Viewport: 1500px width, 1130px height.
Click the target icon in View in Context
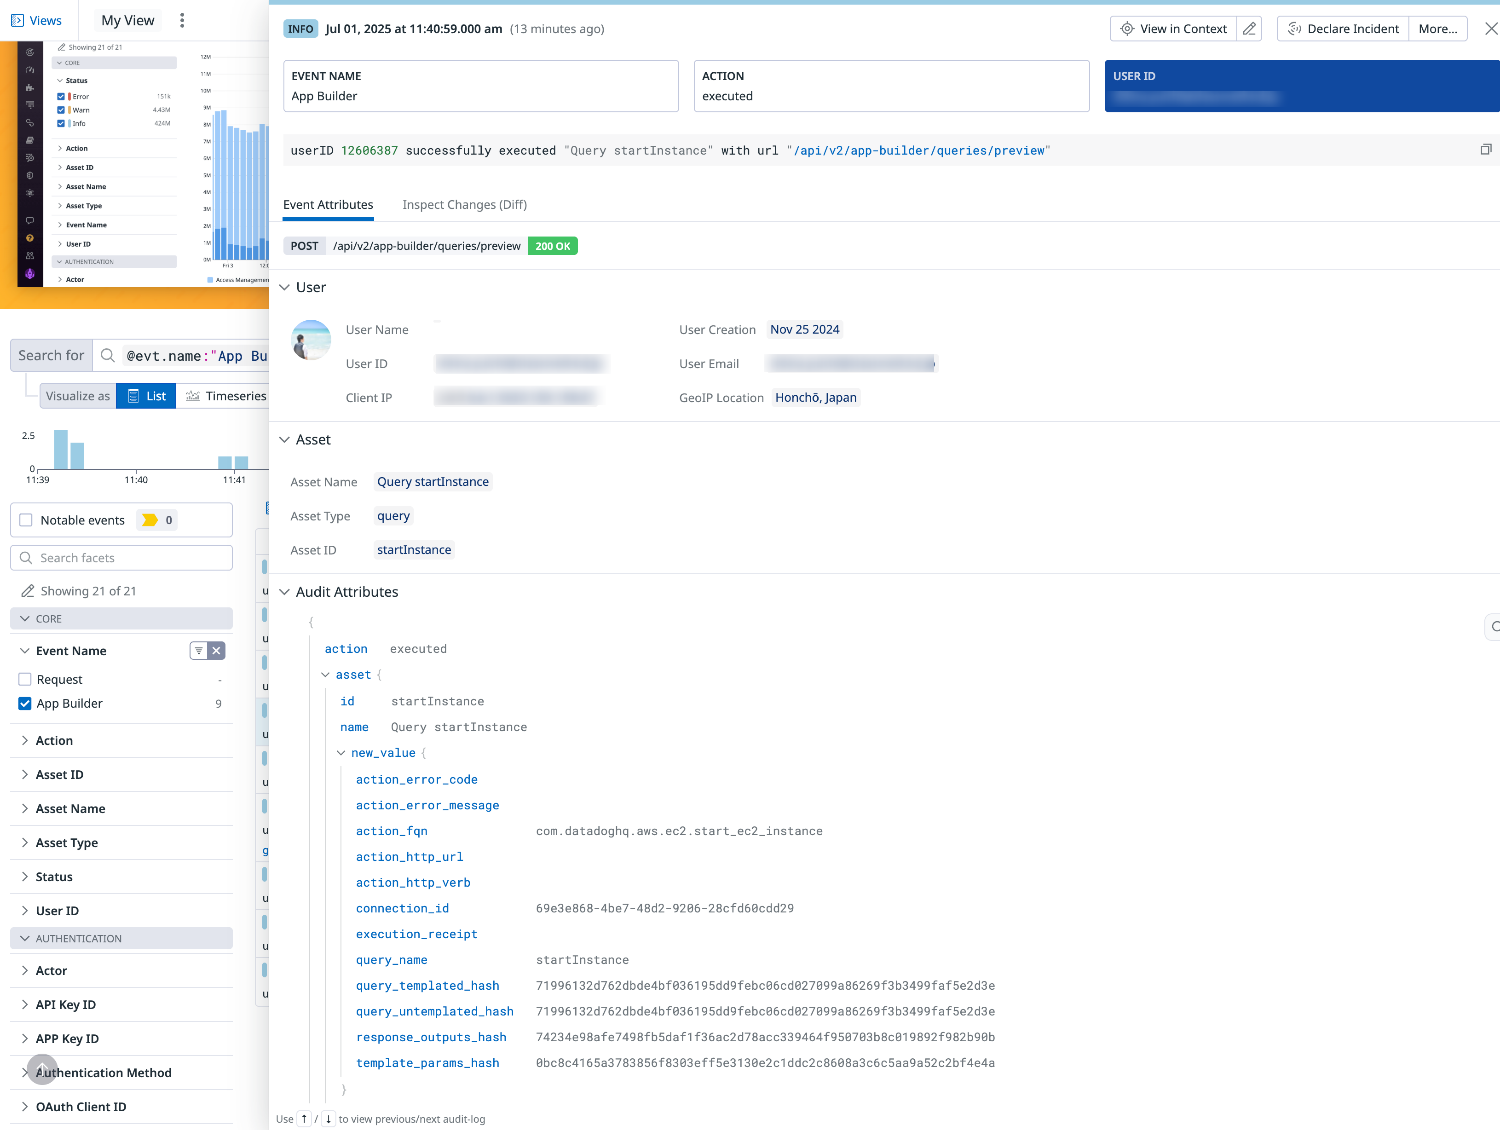coord(1127,29)
